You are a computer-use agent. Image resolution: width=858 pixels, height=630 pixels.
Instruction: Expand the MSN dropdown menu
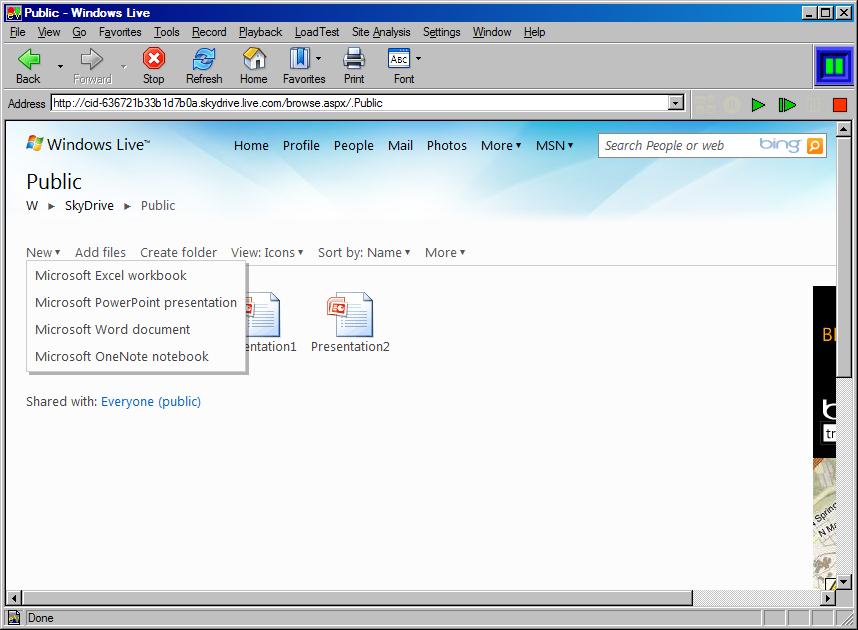[554, 146]
